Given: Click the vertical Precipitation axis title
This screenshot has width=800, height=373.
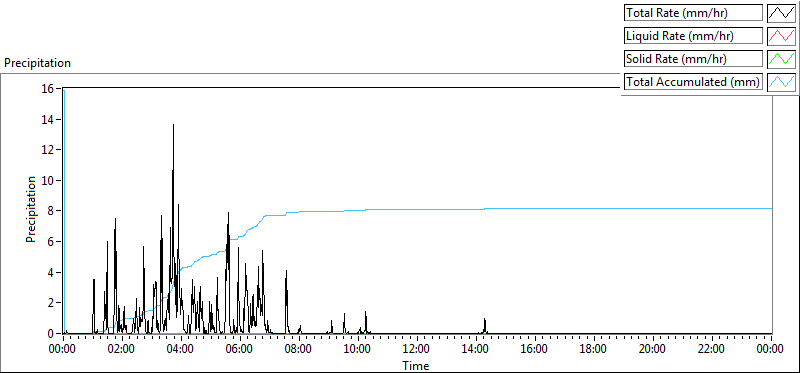Looking at the screenshot, I should click(x=31, y=209).
